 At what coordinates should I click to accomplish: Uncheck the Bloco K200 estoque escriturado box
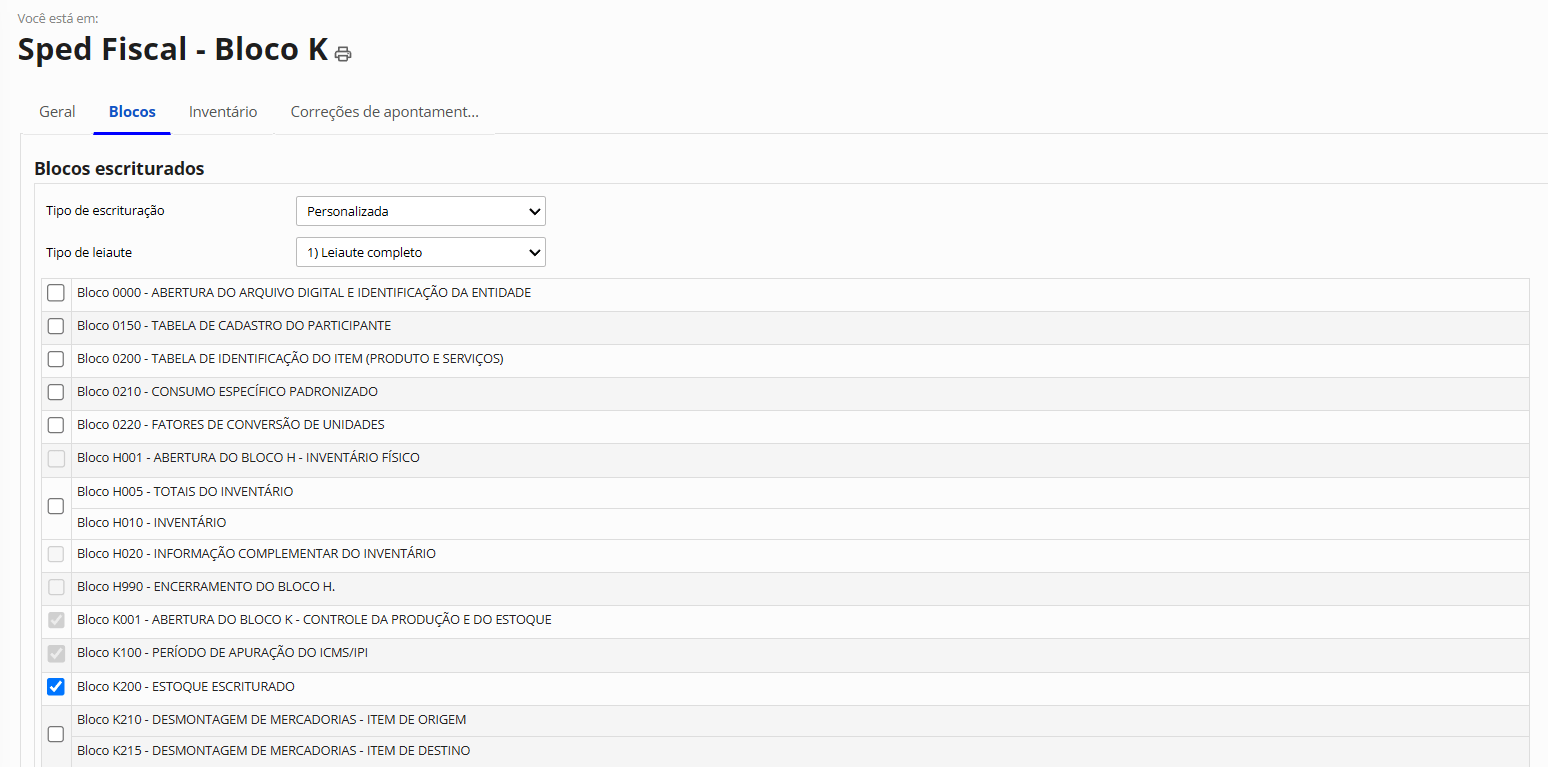56,687
